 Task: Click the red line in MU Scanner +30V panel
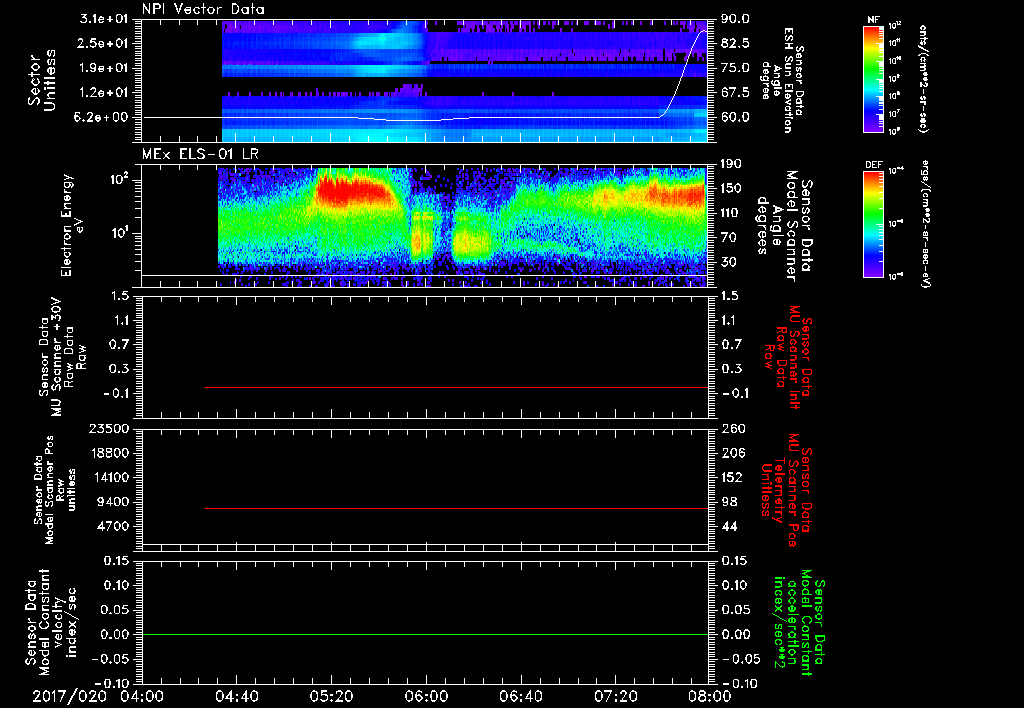tap(456, 387)
